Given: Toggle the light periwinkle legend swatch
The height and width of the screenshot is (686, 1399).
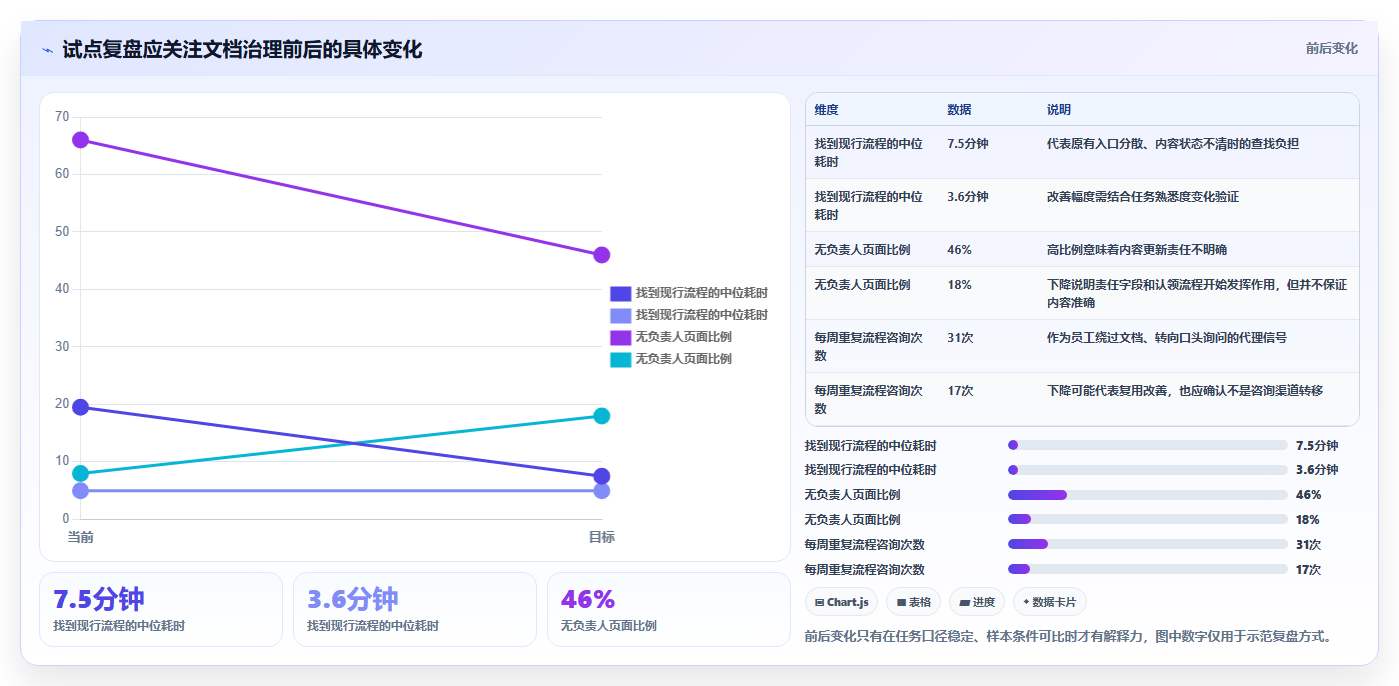Looking at the screenshot, I should point(621,315).
